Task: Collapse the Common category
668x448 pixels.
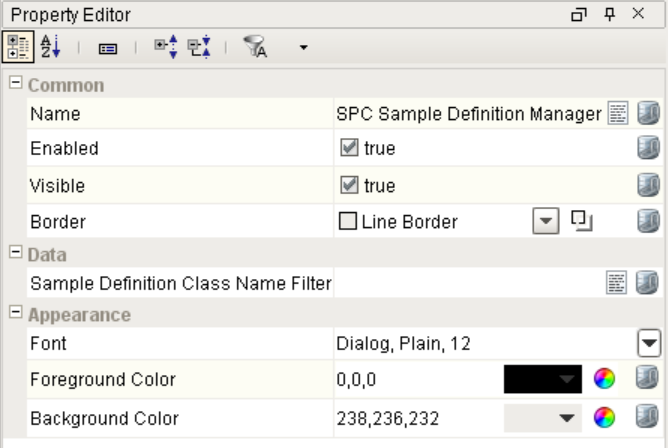Action: tap(15, 84)
